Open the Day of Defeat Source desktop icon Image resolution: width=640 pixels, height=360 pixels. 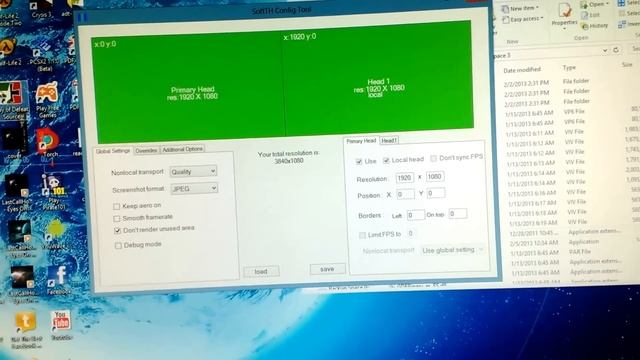12,101
